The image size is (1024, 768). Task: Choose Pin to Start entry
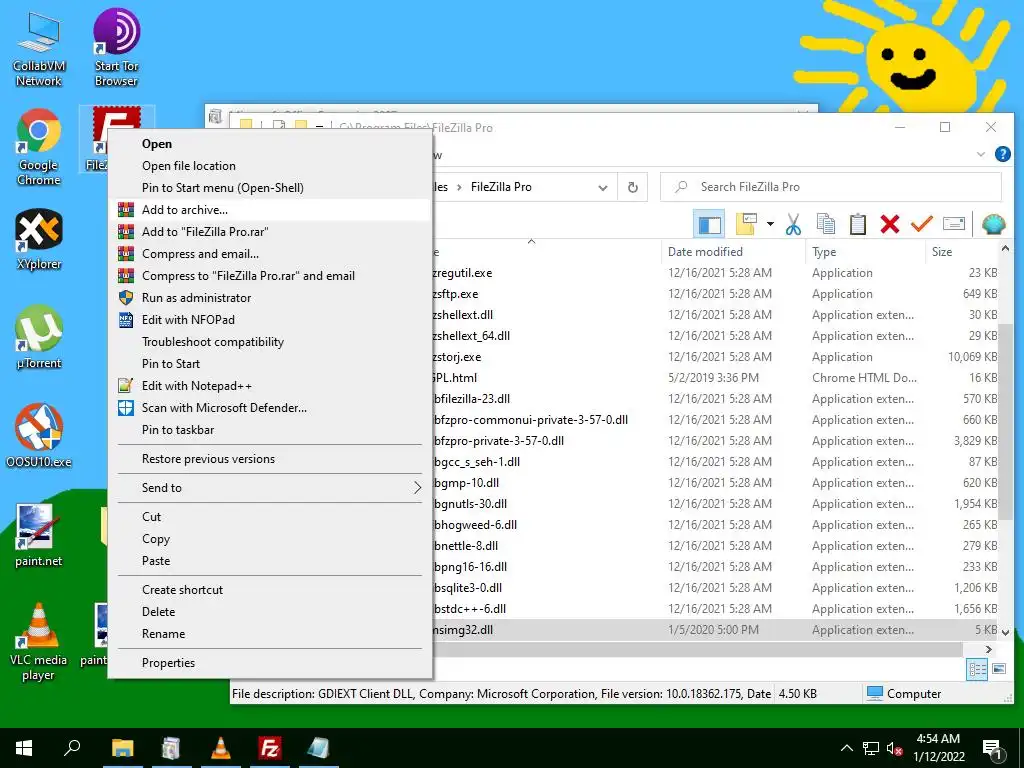[x=270, y=364]
